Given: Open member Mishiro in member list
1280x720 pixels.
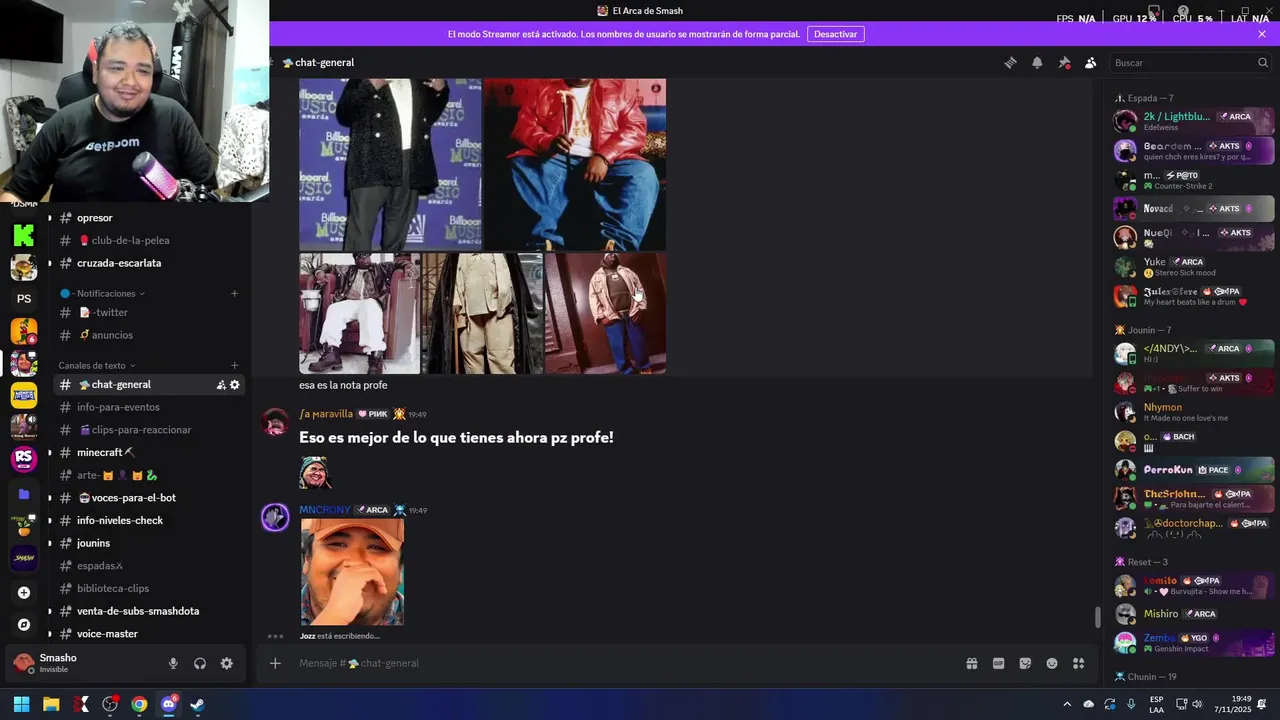Looking at the screenshot, I should (x=1193, y=614).
